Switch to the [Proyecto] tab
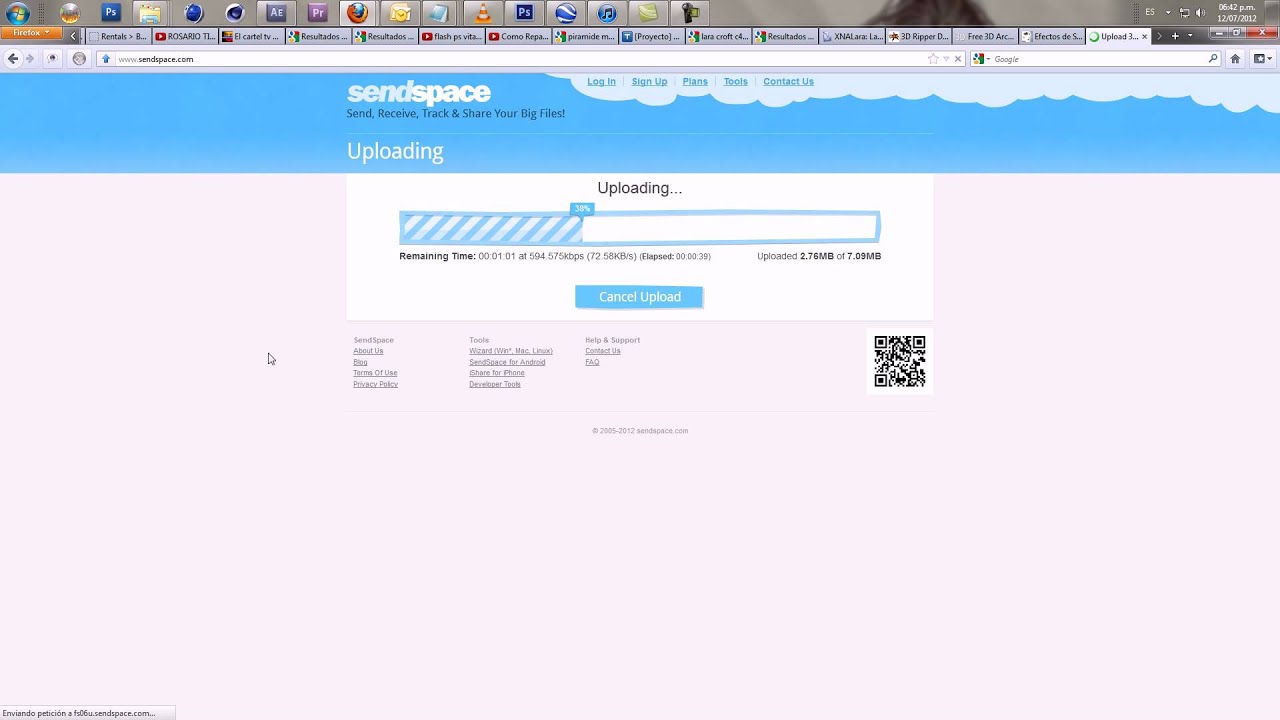Screen dimensions: 1280x720 652,36
